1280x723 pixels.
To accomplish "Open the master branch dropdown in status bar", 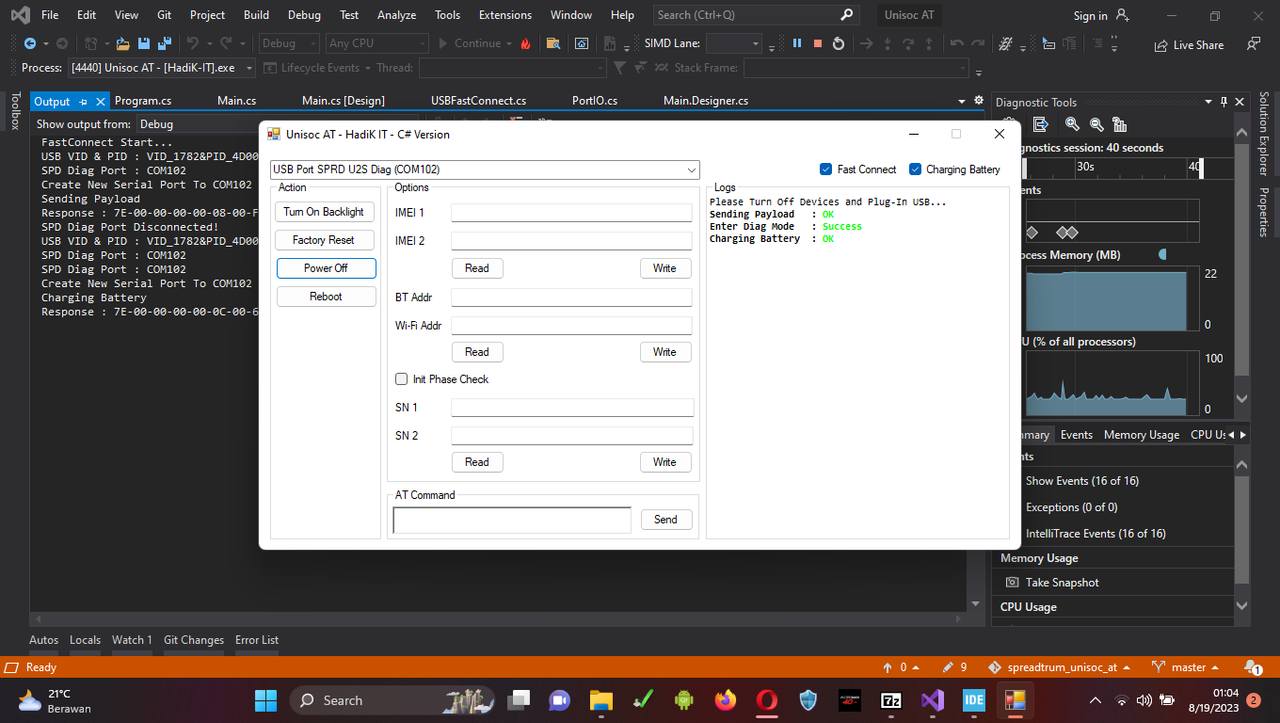I will click(x=1187, y=667).
